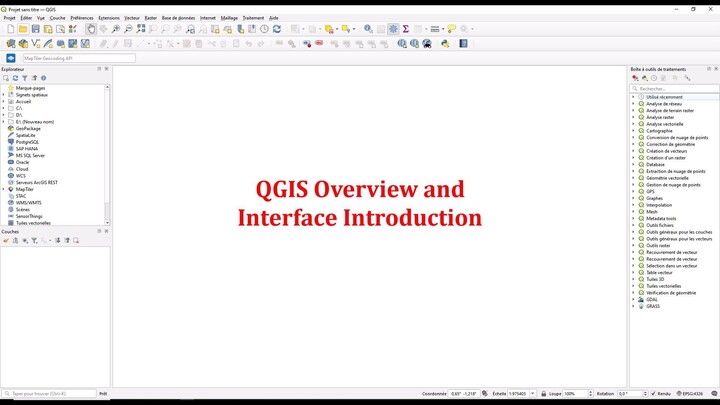
Task: Open the Traitement menu
Action: click(253, 18)
